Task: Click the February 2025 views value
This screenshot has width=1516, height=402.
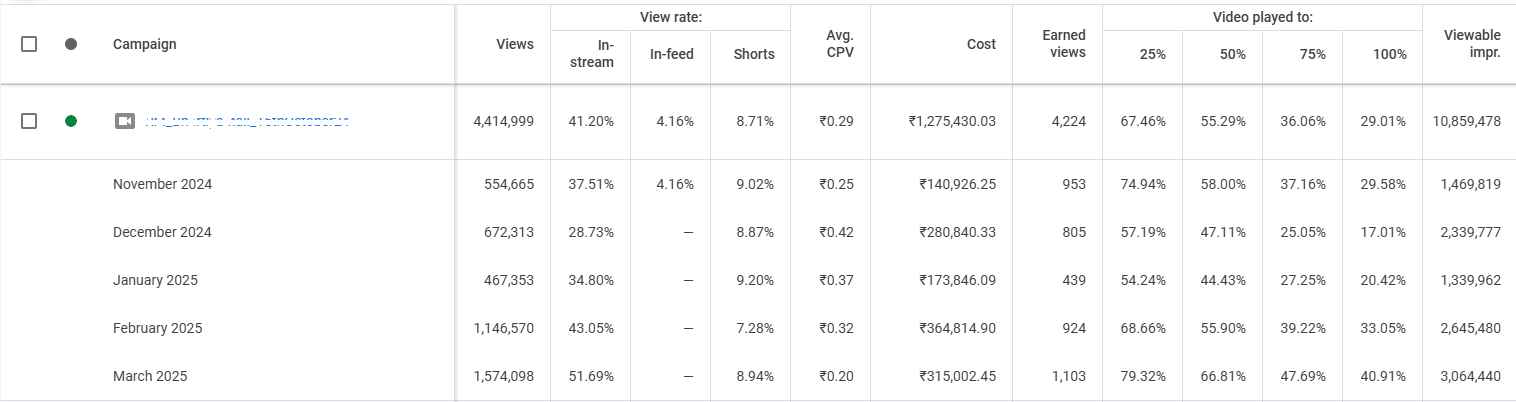Action: (x=504, y=328)
